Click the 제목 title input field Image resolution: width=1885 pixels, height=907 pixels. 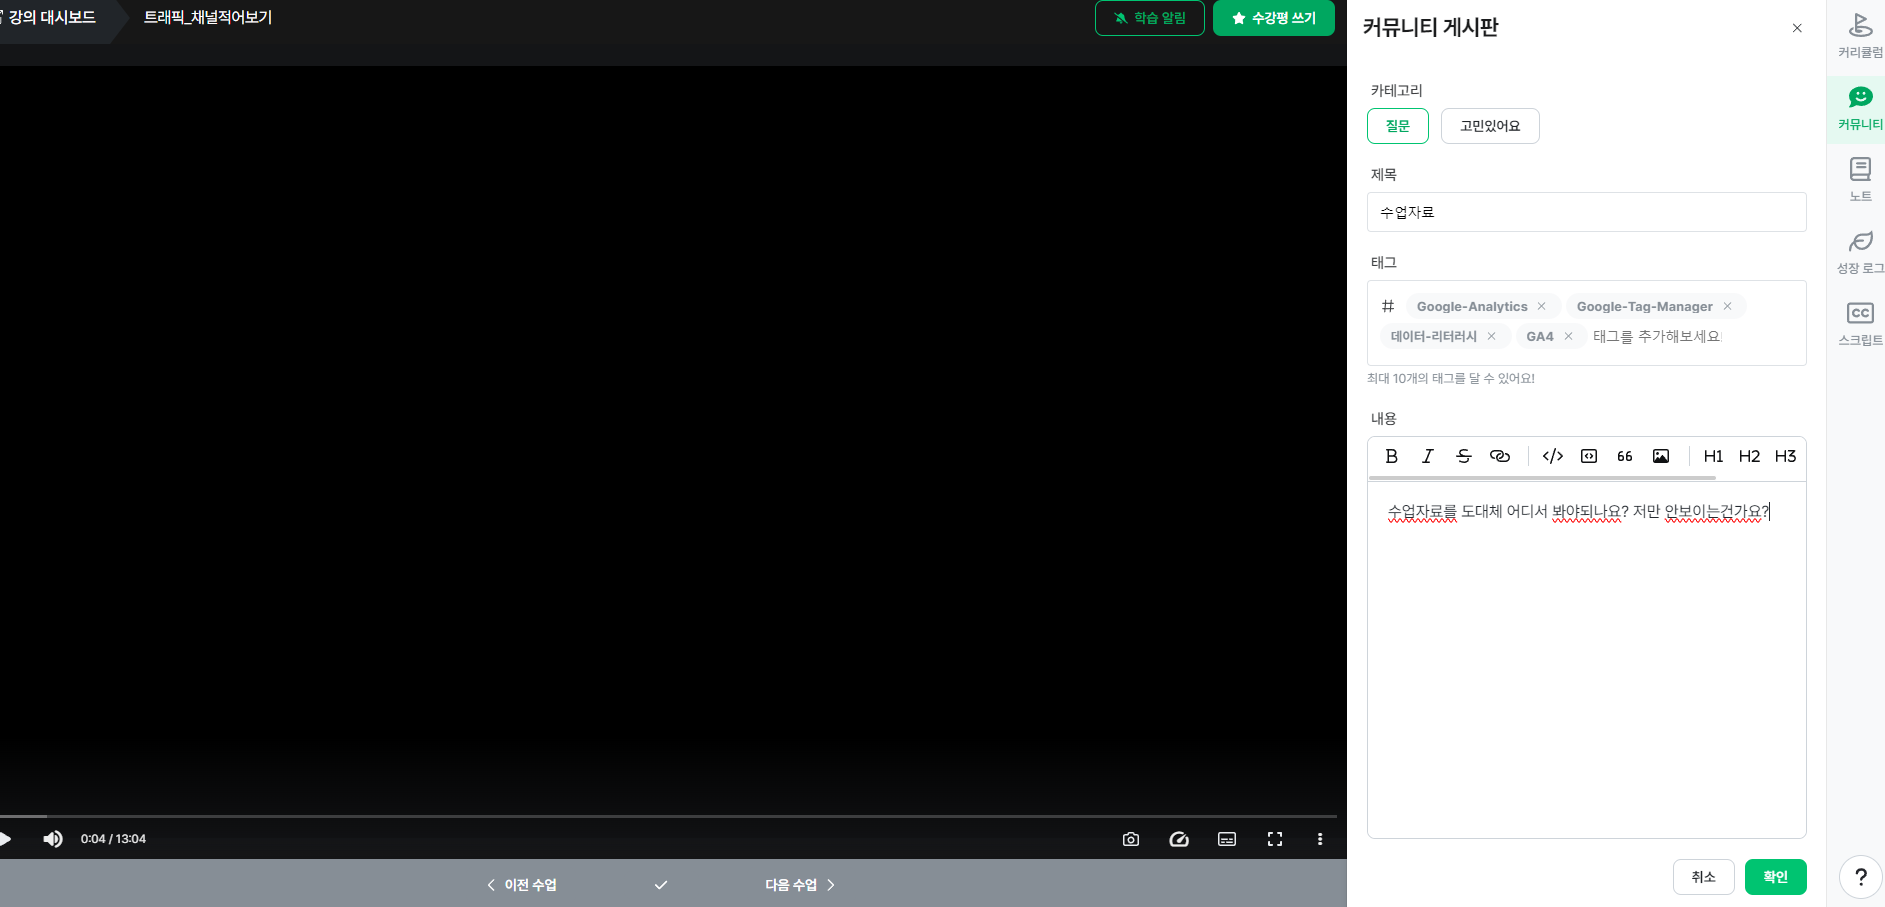[1586, 212]
